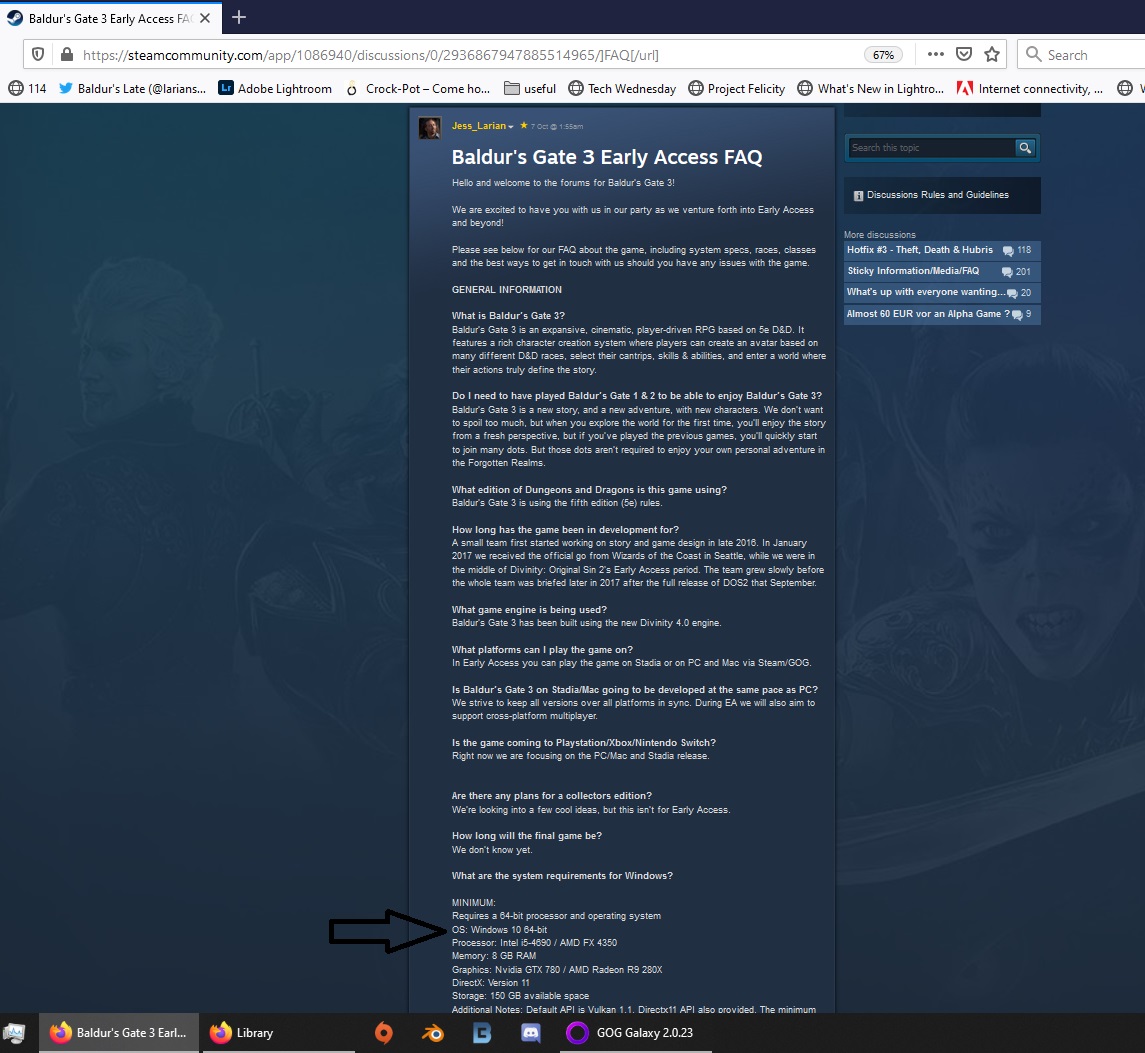This screenshot has height=1053, width=1145.
Task: Open Discord from the taskbar
Action: [x=531, y=1033]
